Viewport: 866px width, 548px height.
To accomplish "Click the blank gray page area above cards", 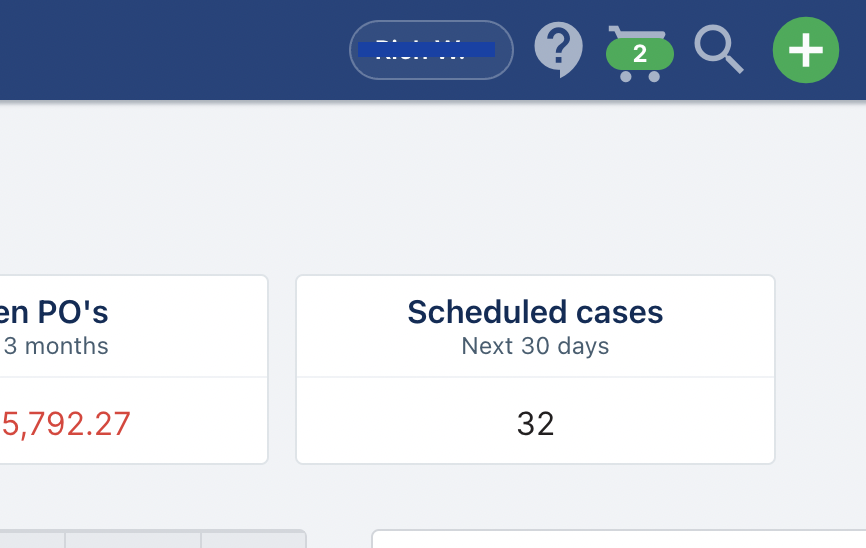I will click(x=433, y=188).
